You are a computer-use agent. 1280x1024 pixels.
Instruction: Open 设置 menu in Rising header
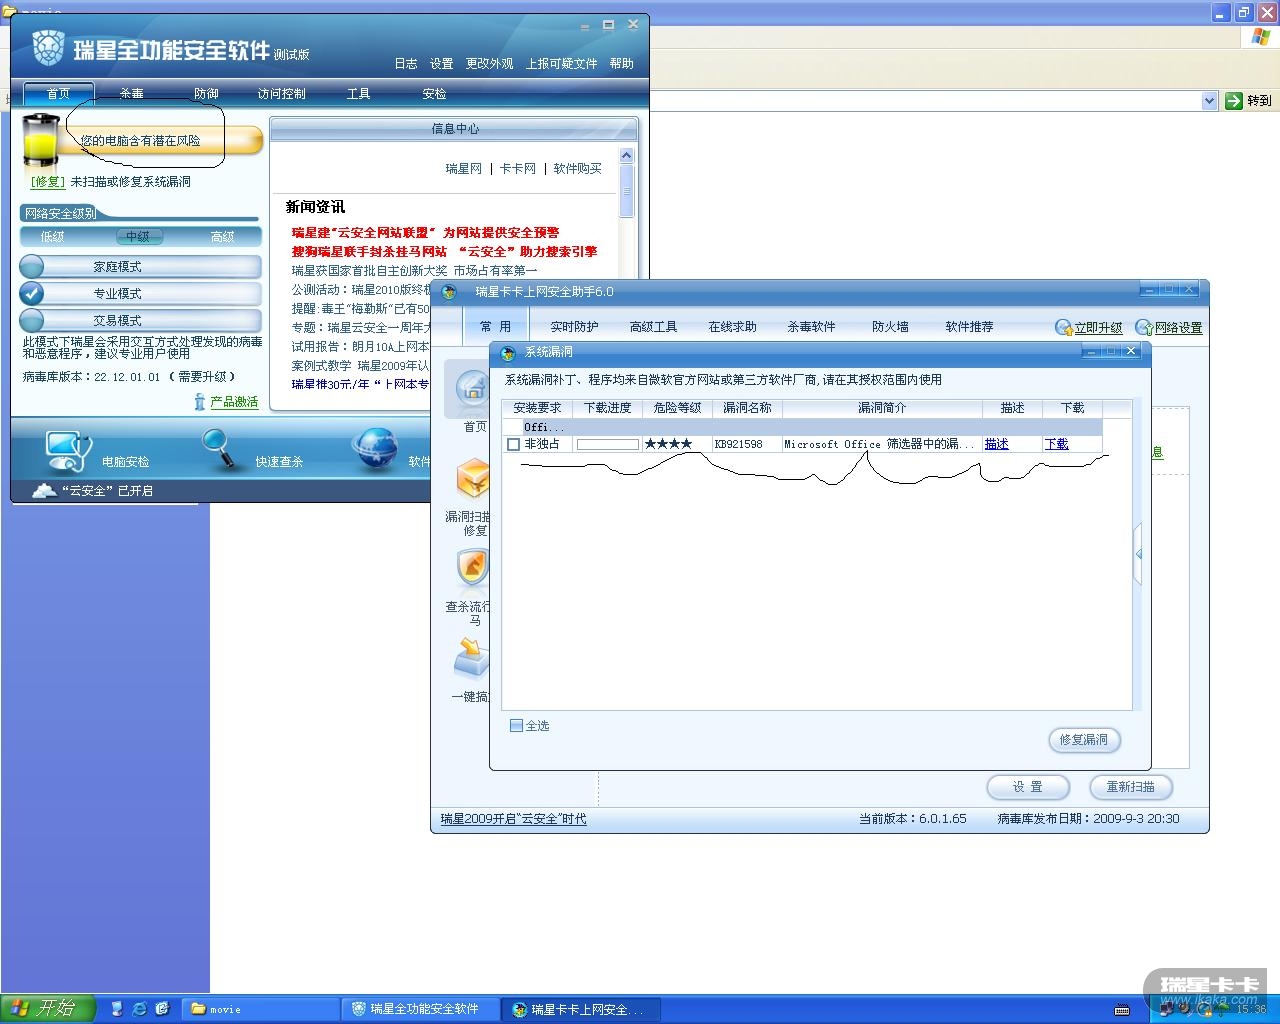[x=442, y=64]
